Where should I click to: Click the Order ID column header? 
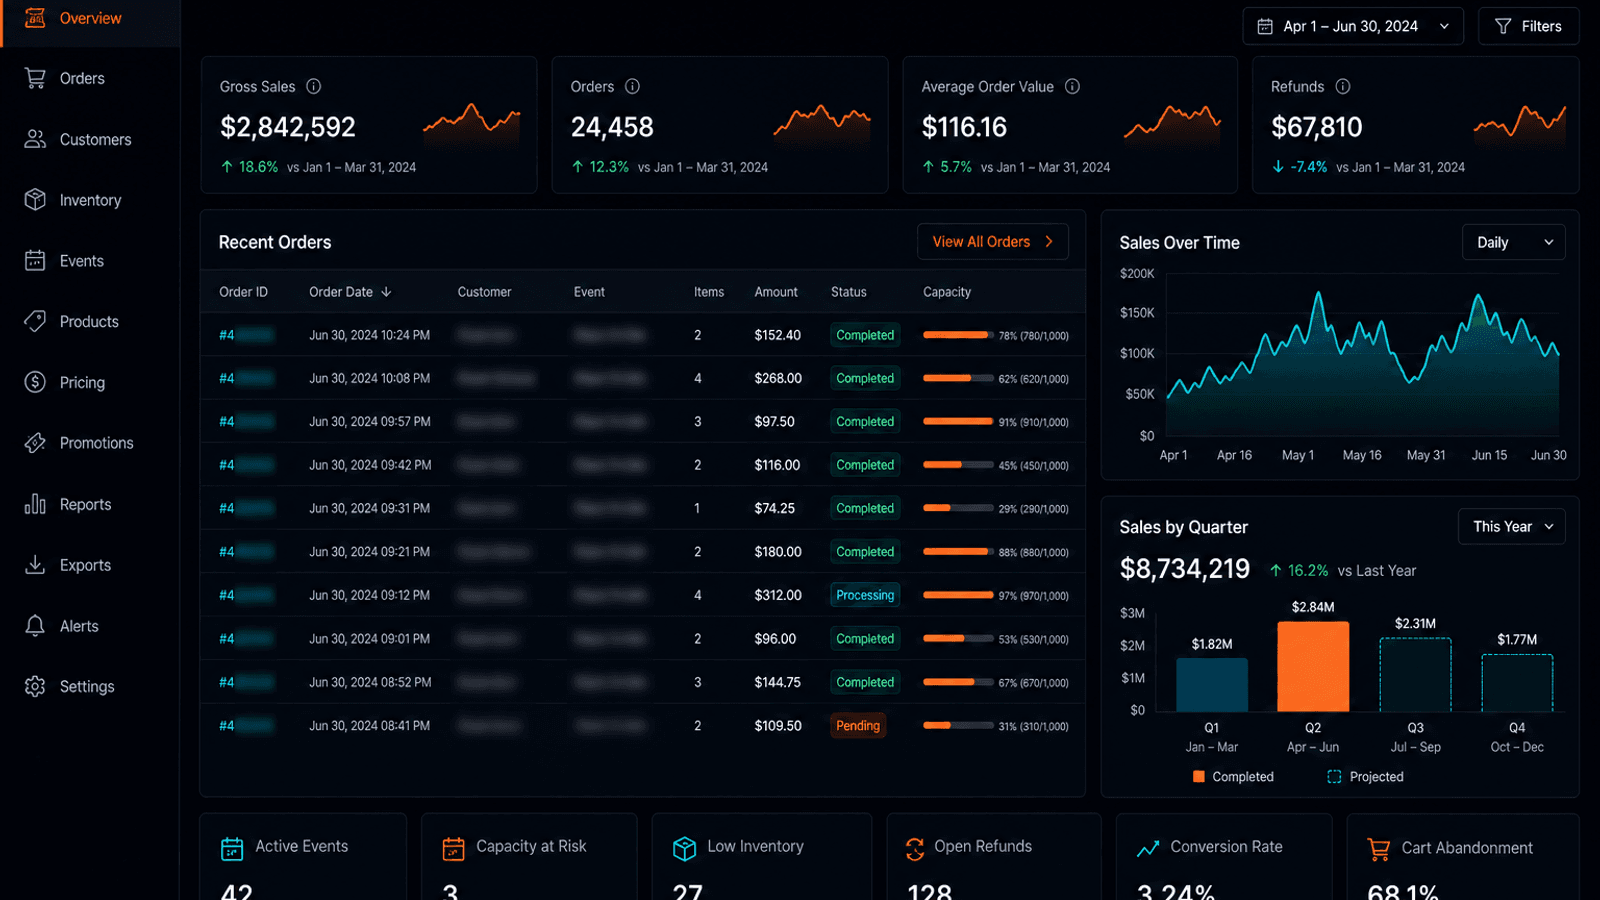pos(243,292)
